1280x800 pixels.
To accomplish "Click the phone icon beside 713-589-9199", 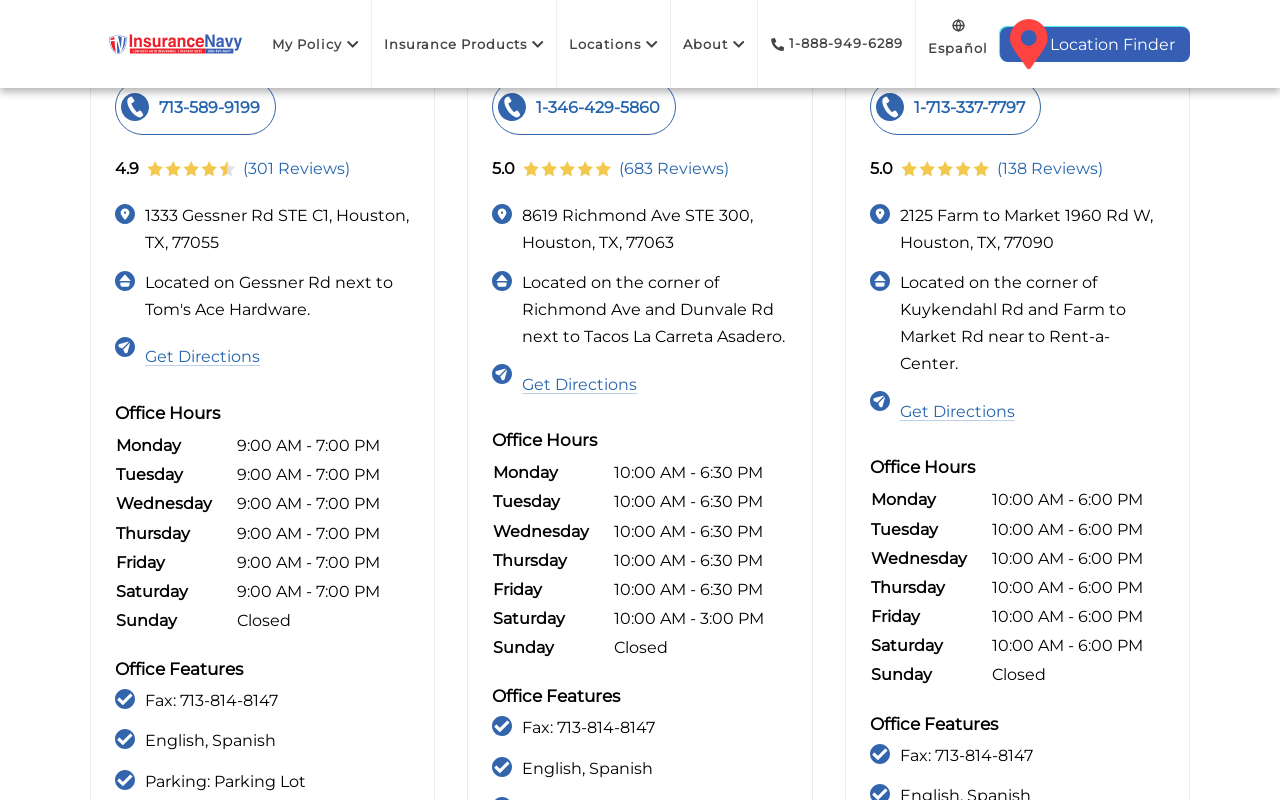I will tap(135, 108).
